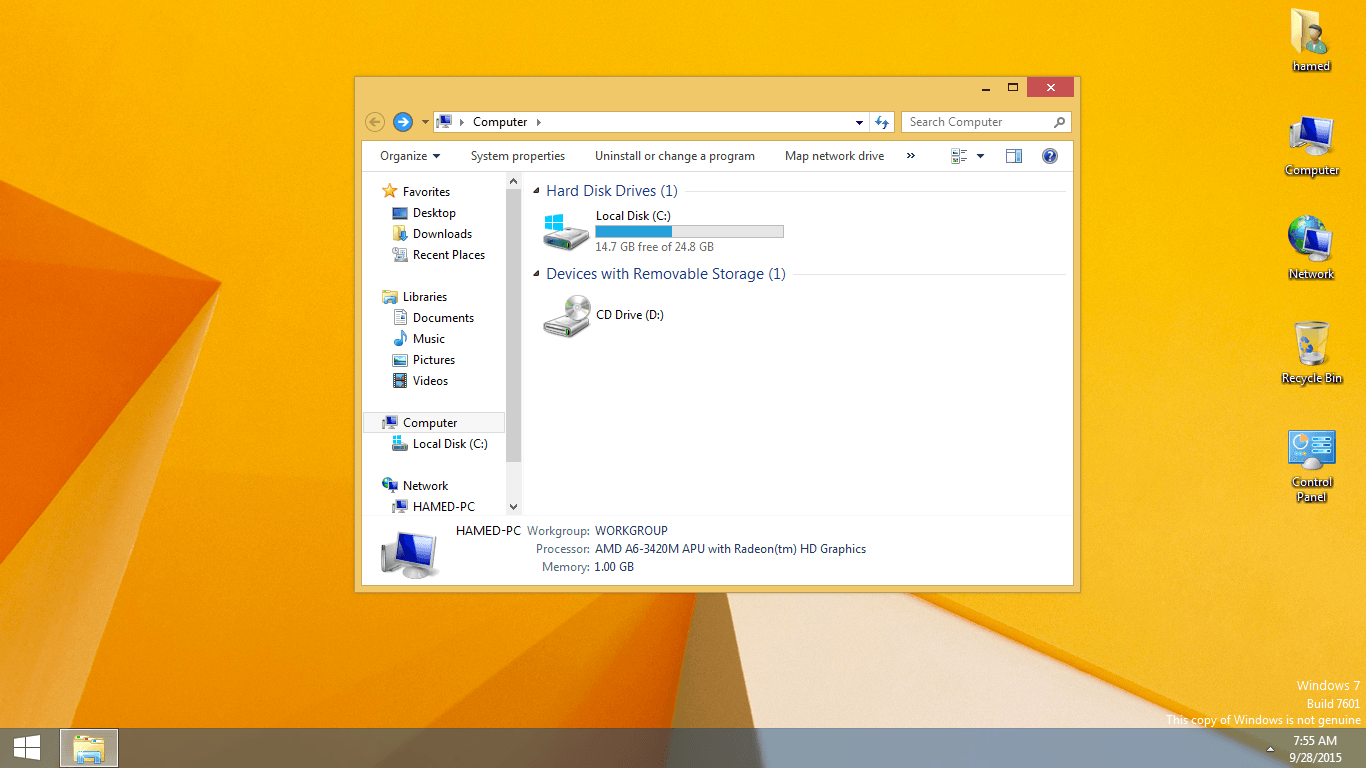Open the Organize dropdown menu
The image size is (1366, 768).
tap(408, 156)
